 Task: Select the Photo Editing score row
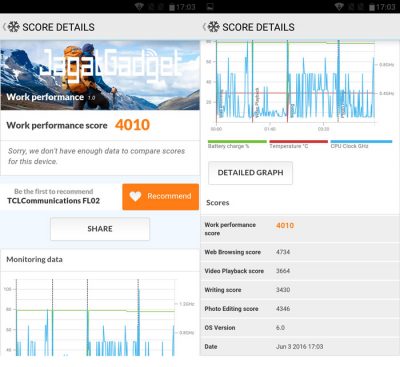pos(300,309)
